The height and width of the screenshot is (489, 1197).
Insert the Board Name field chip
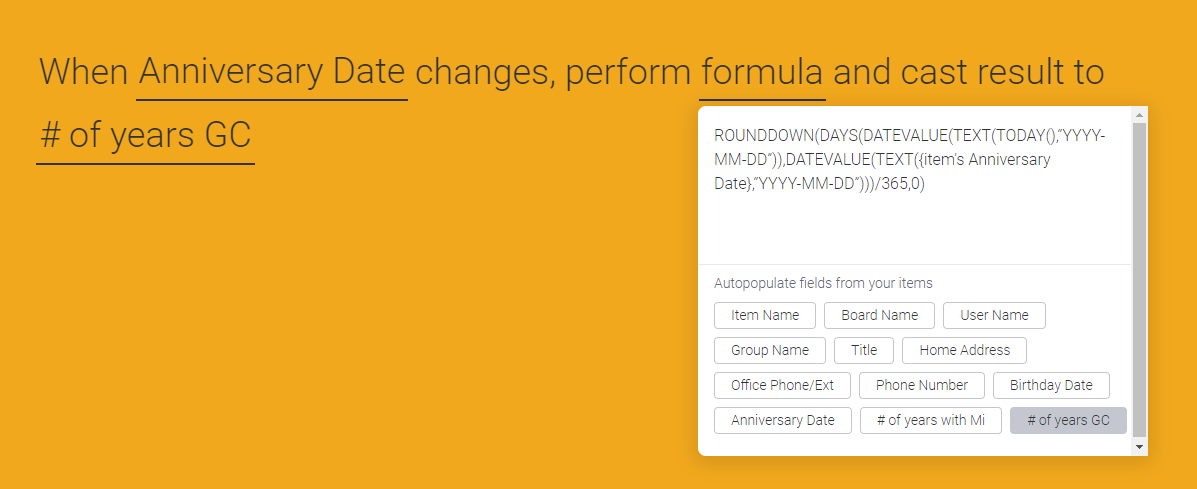879,315
